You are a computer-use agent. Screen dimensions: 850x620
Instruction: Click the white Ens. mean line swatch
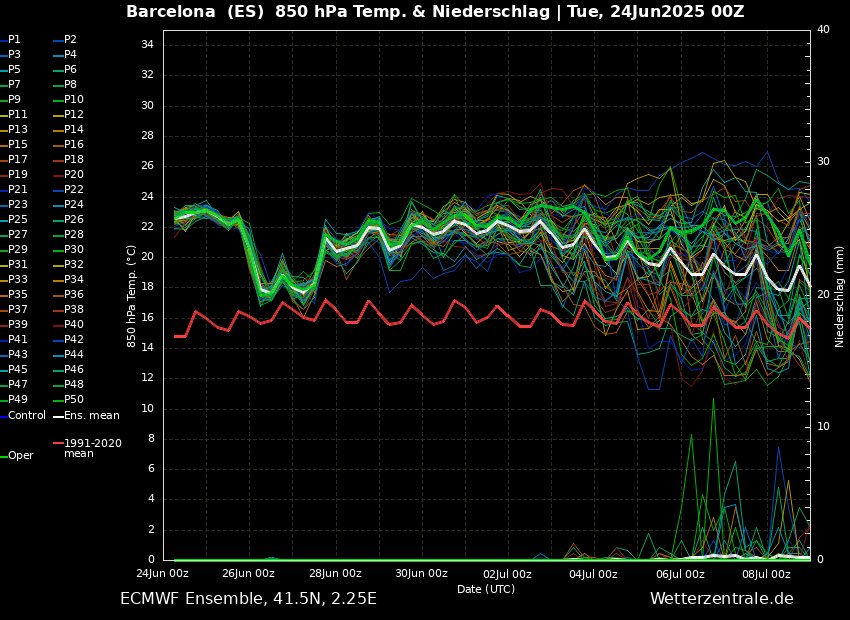coord(57,417)
